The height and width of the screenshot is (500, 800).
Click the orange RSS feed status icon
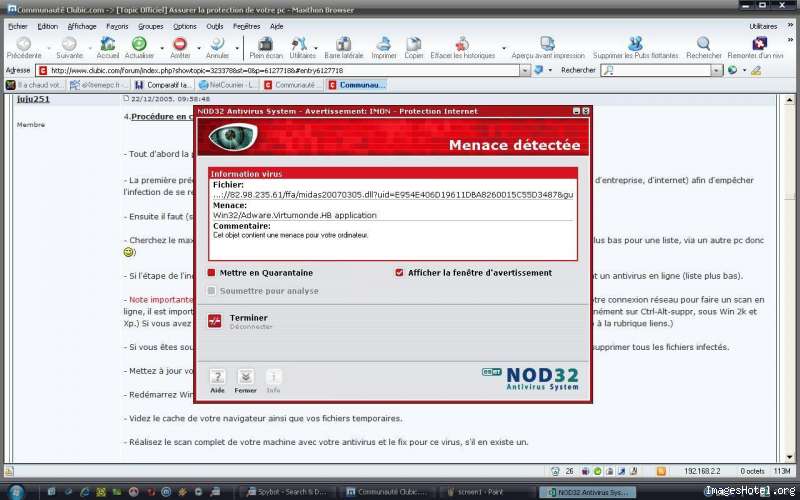coord(661,471)
